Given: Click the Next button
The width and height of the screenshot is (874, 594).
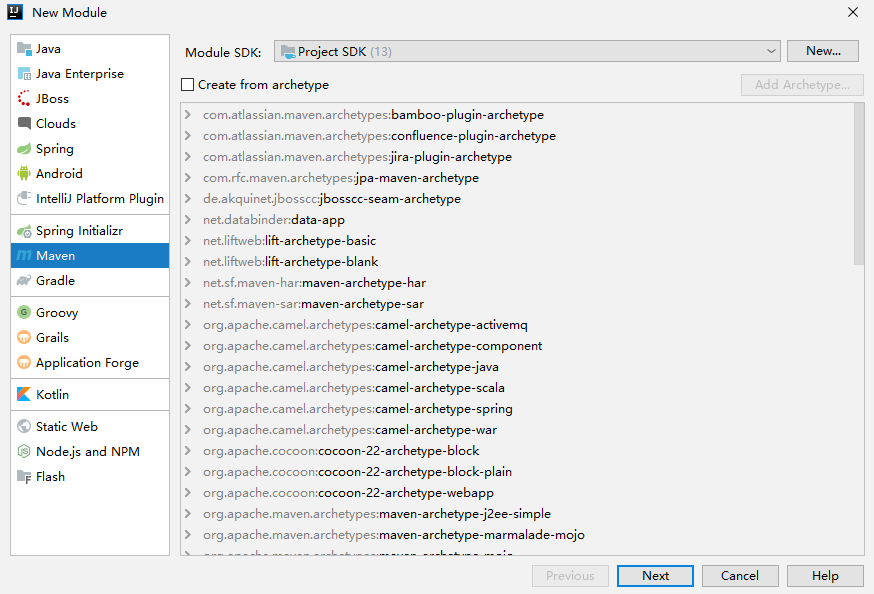Looking at the screenshot, I should click(x=655, y=576).
